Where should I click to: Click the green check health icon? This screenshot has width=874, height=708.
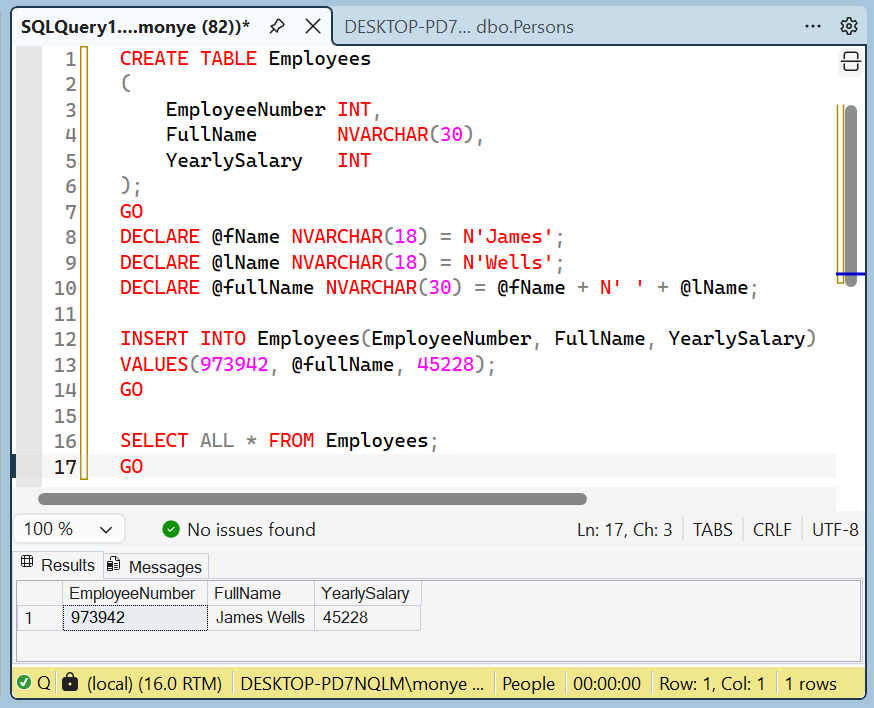coord(171,530)
